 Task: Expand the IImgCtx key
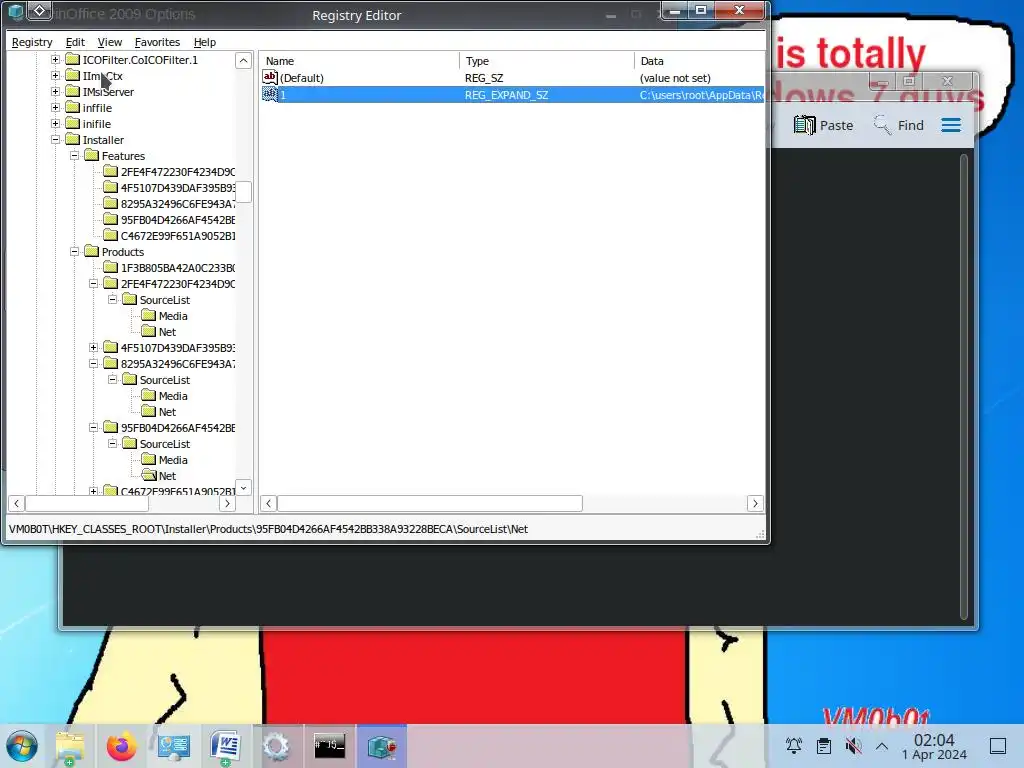56,76
